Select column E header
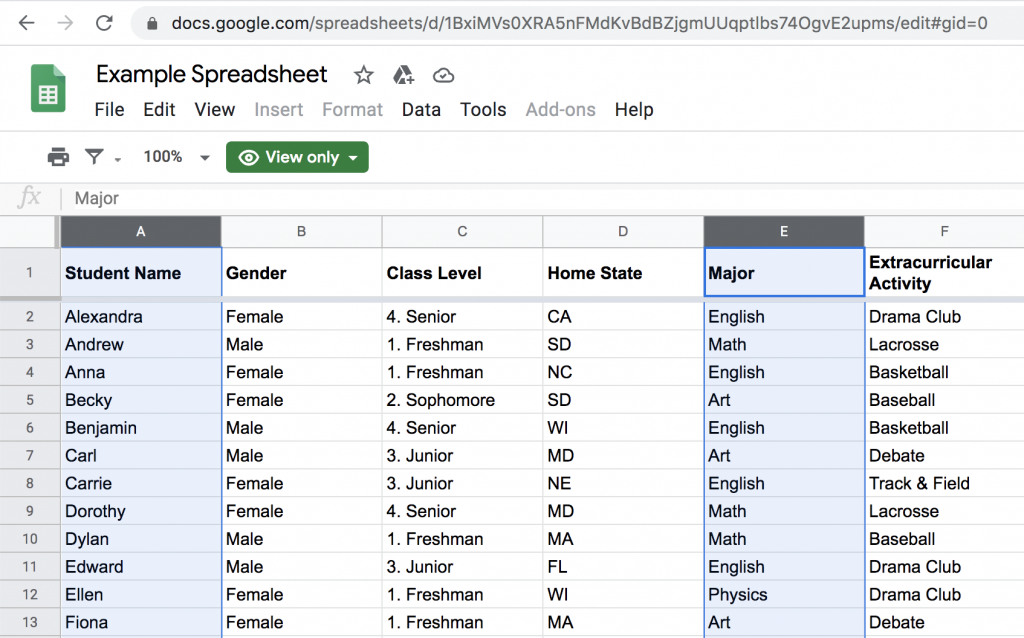The image size is (1024, 638). 784,232
